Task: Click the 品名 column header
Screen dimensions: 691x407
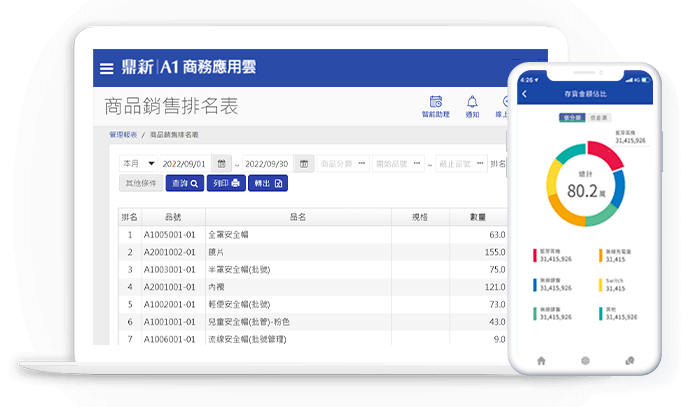Action: pos(298,217)
